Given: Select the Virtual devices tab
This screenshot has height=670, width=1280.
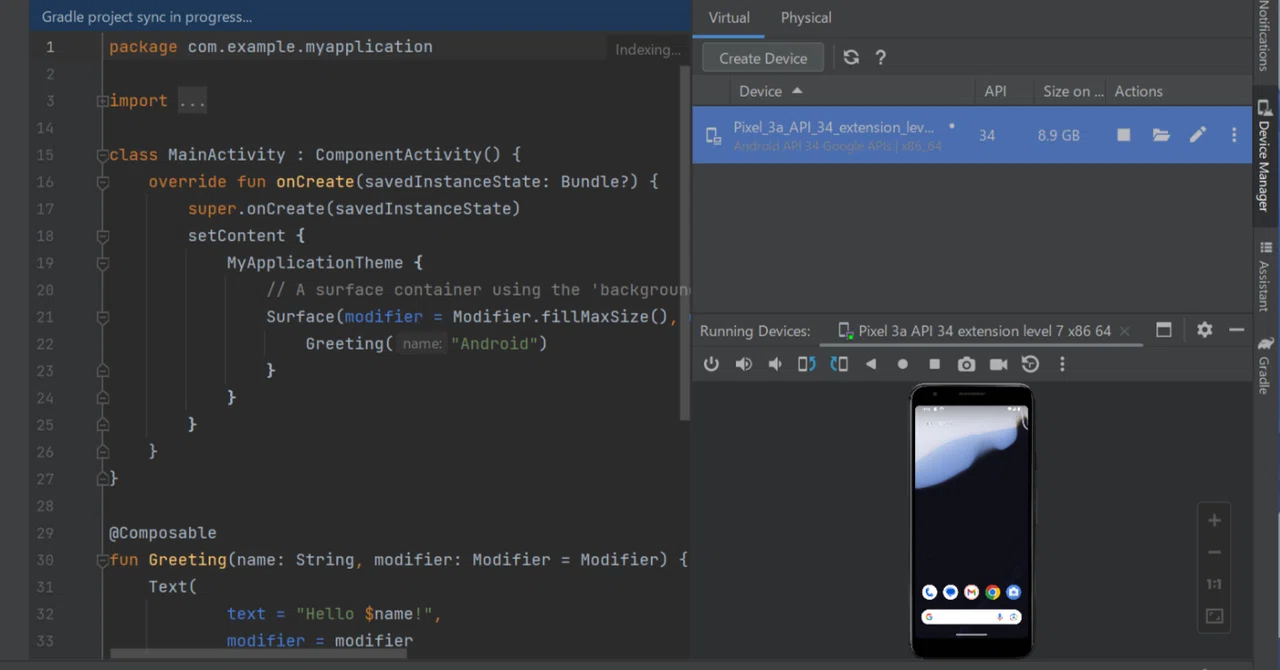Looking at the screenshot, I should tap(729, 18).
